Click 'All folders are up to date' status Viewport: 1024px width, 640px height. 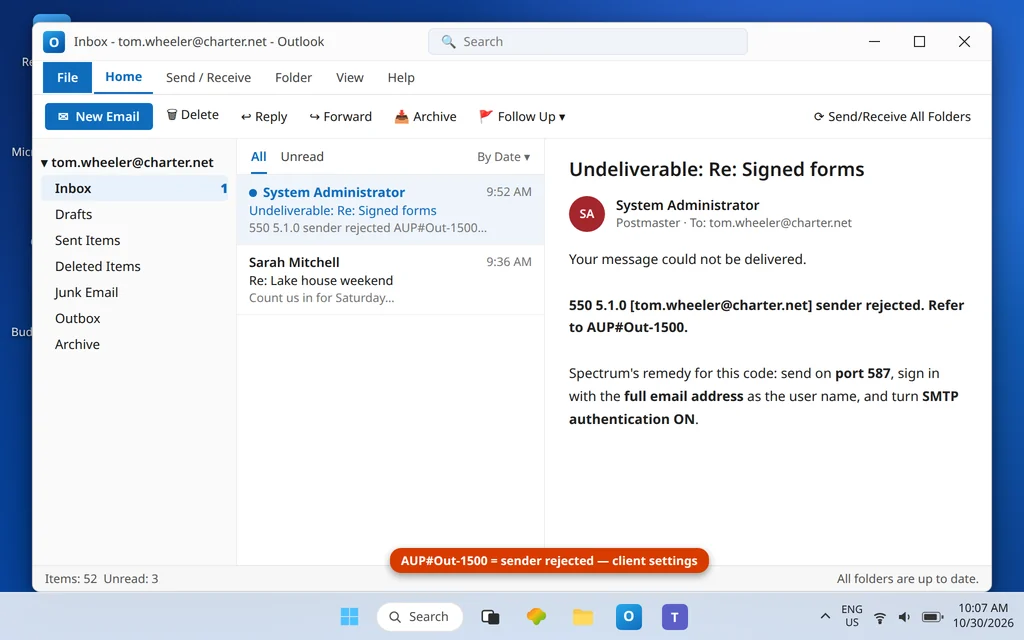(x=908, y=579)
